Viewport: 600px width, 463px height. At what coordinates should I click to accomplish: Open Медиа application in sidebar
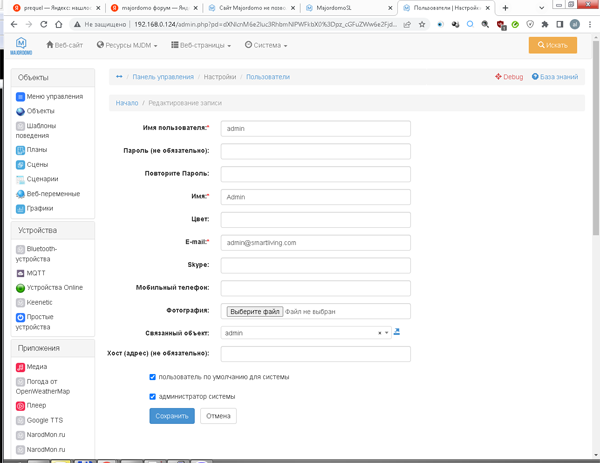coord(37,366)
